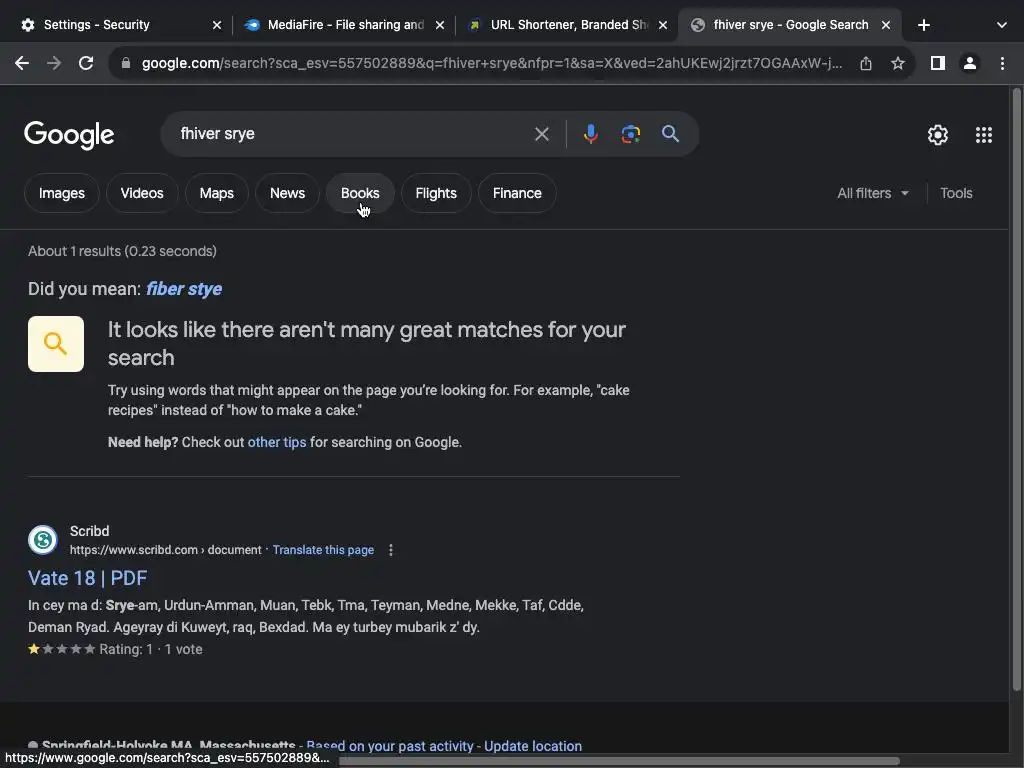The image size is (1024, 768).
Task: Filter results by Finance
Action: [517, 193]
